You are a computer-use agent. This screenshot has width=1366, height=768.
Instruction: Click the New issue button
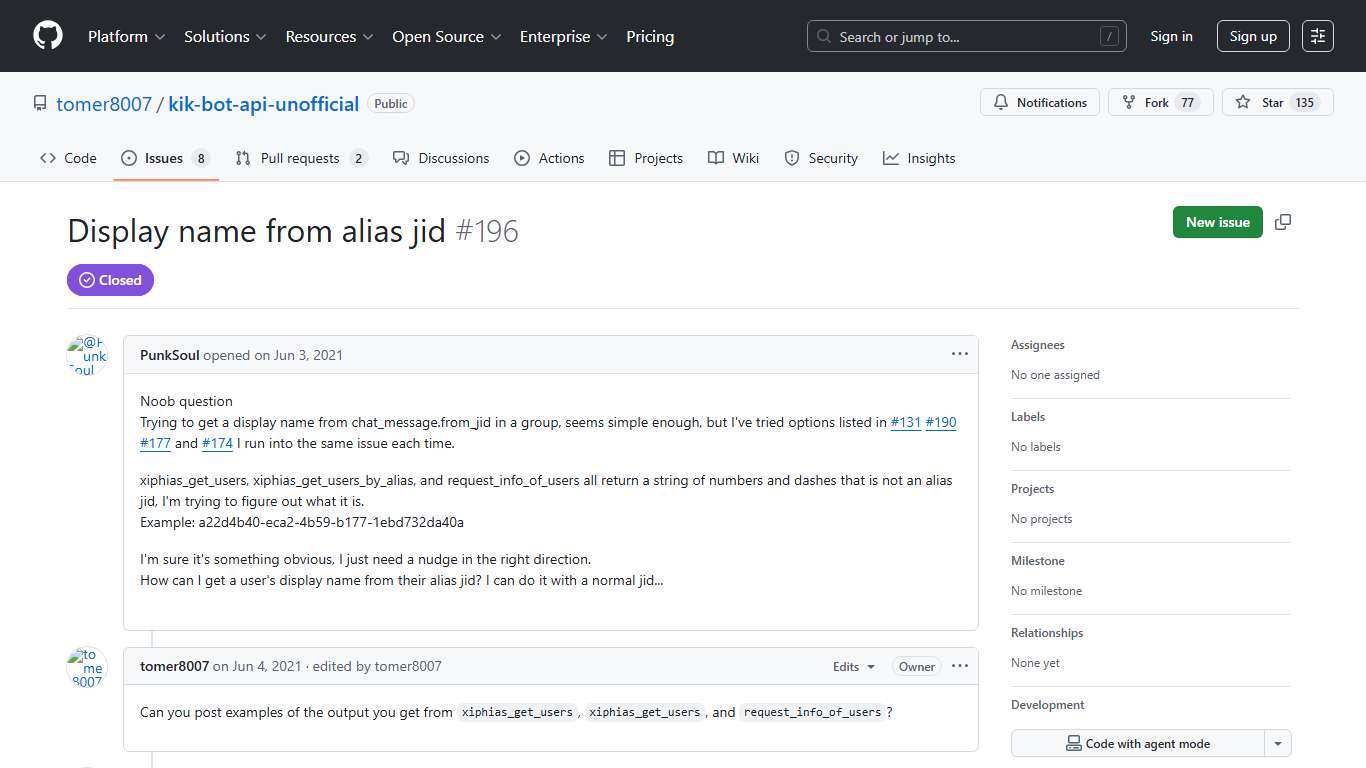pyautogui.click(x=1217, y=222)
